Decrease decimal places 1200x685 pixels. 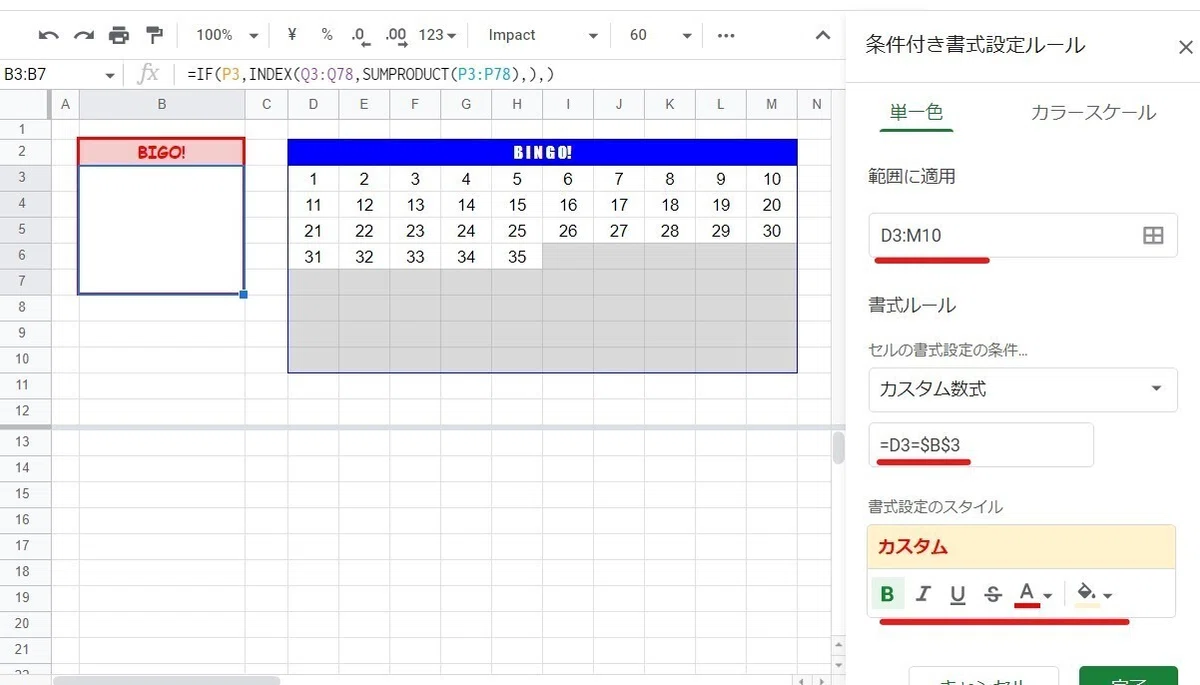(x=361, y=35)
